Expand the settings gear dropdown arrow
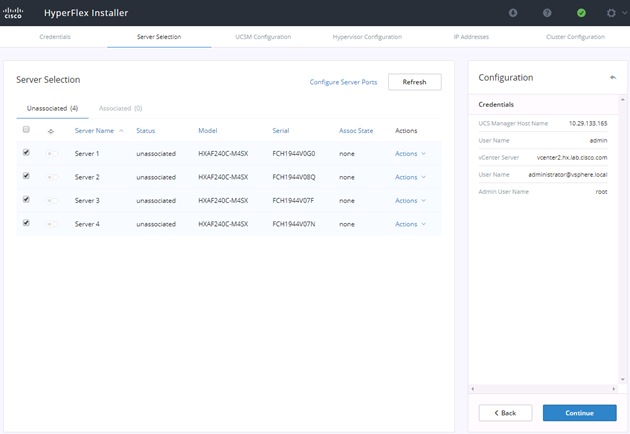 point(624,12)
